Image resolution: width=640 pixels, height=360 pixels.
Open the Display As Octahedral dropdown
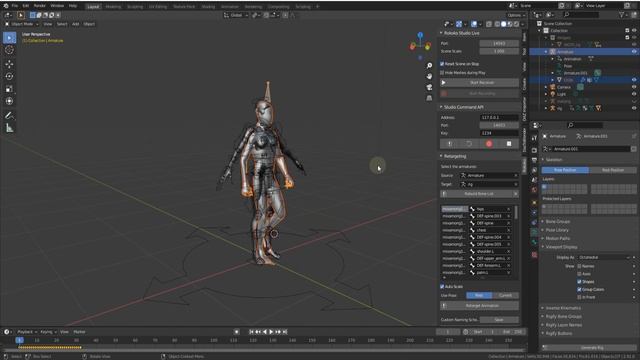coord(604,258)
